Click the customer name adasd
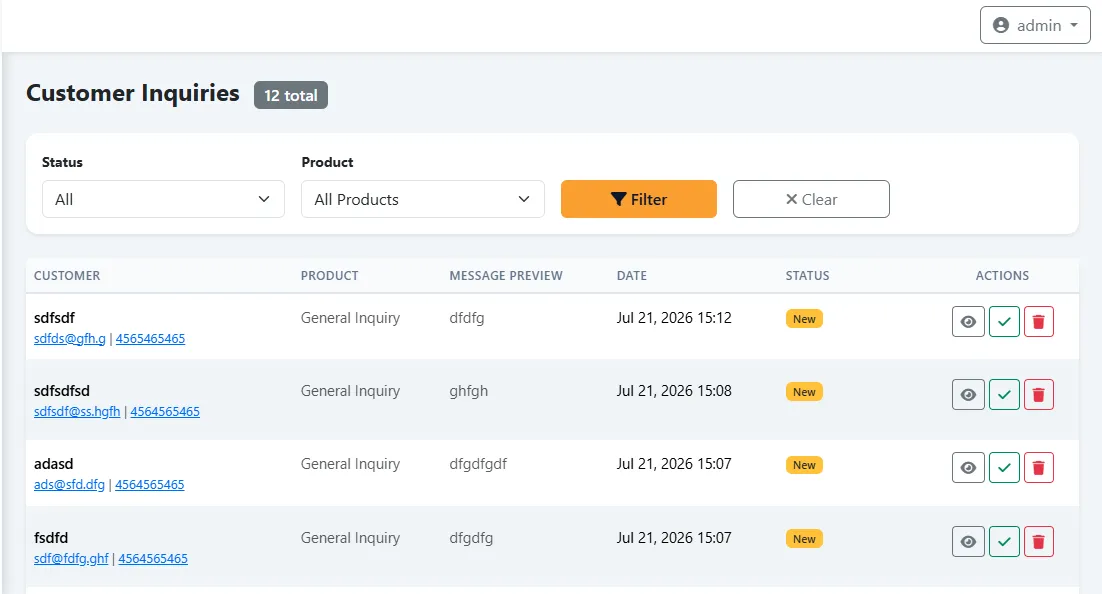1102x594 pixels. click(53, 464)
